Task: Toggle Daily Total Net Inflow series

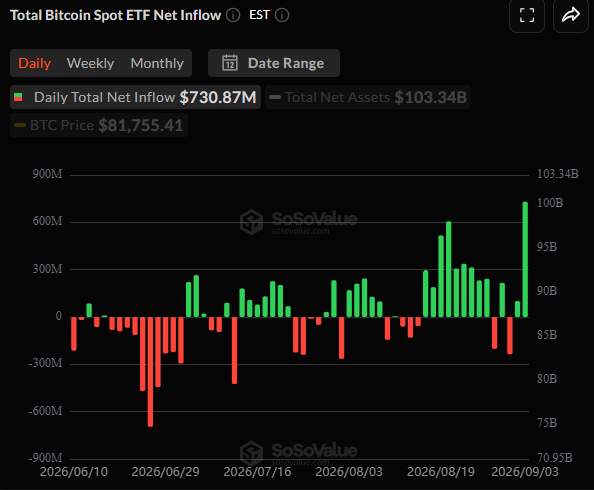Action: tap(135, 97)
